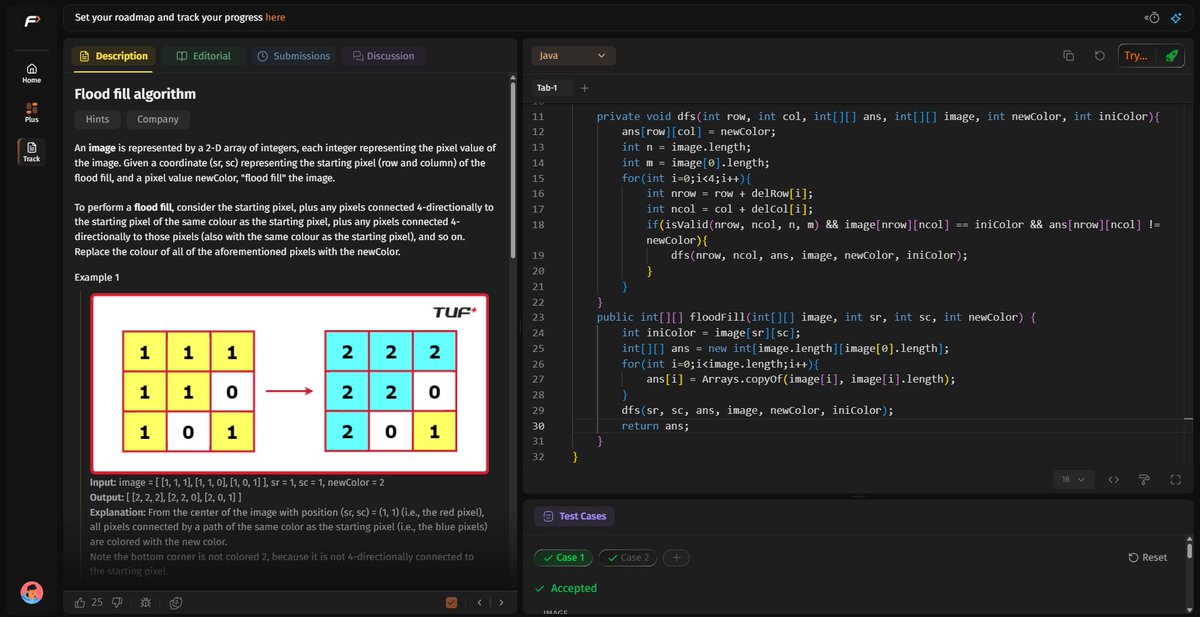The width and height of the screenshot is (1200, 617).
Task: Click the description panel scrollbar
Action: tap(514, 170)
